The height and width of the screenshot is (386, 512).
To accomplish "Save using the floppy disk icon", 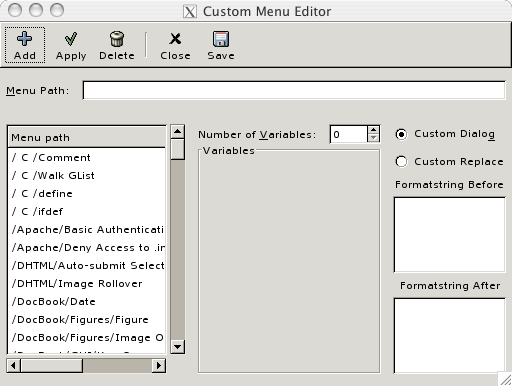I will (221, 39).
